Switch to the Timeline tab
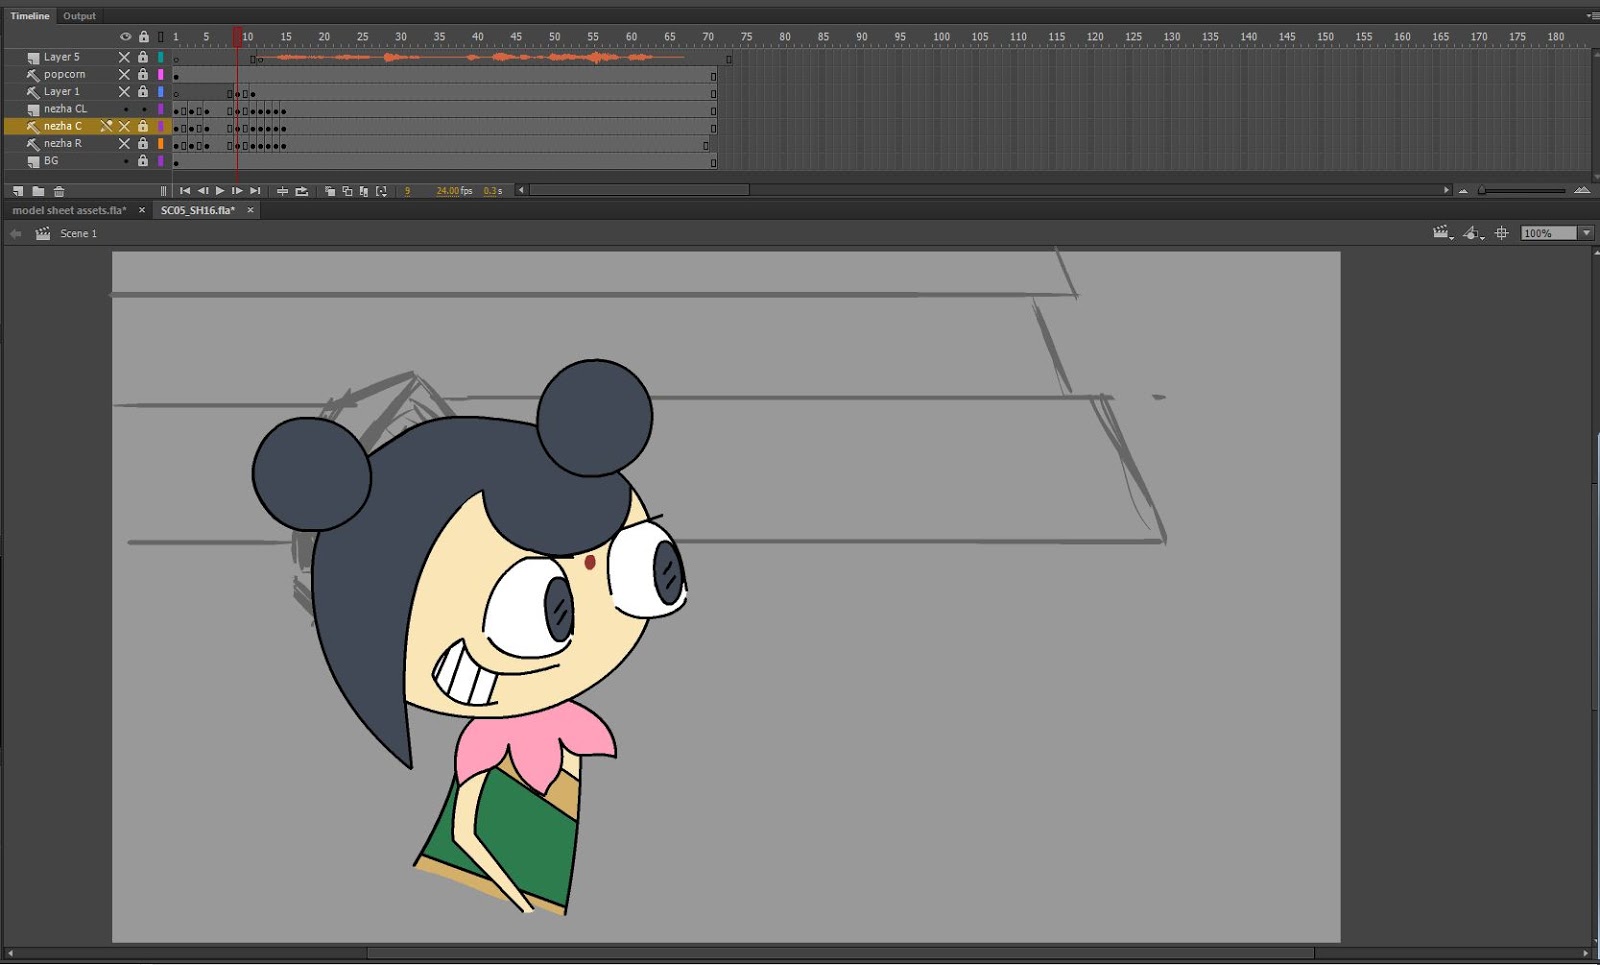Viewport: 1600px width, 965px height. pos(30,16)
